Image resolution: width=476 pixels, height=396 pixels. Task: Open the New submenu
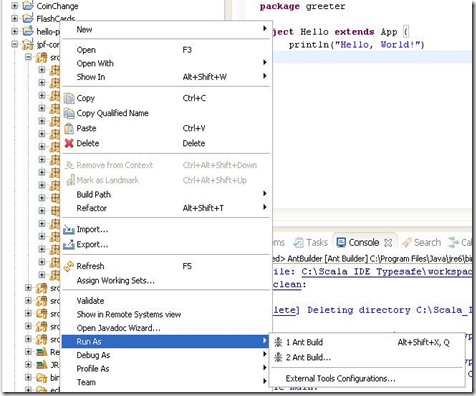(166, 30)
